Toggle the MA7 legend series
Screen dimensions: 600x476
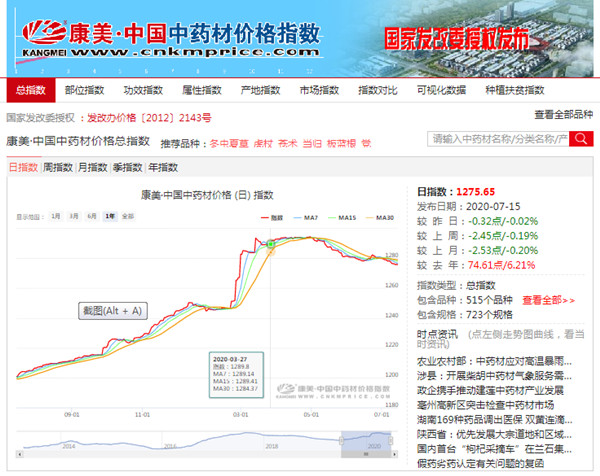point(305,218)
